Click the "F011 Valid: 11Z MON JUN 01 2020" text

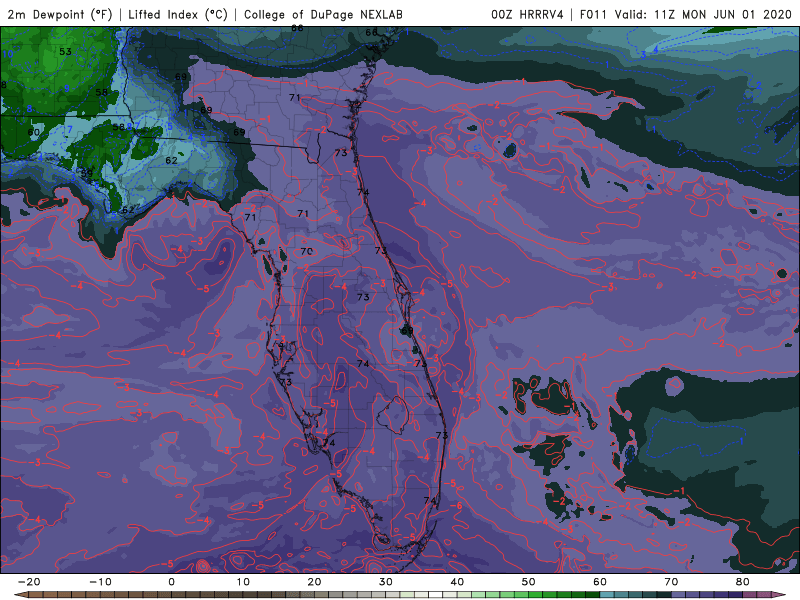coord(686,14)
